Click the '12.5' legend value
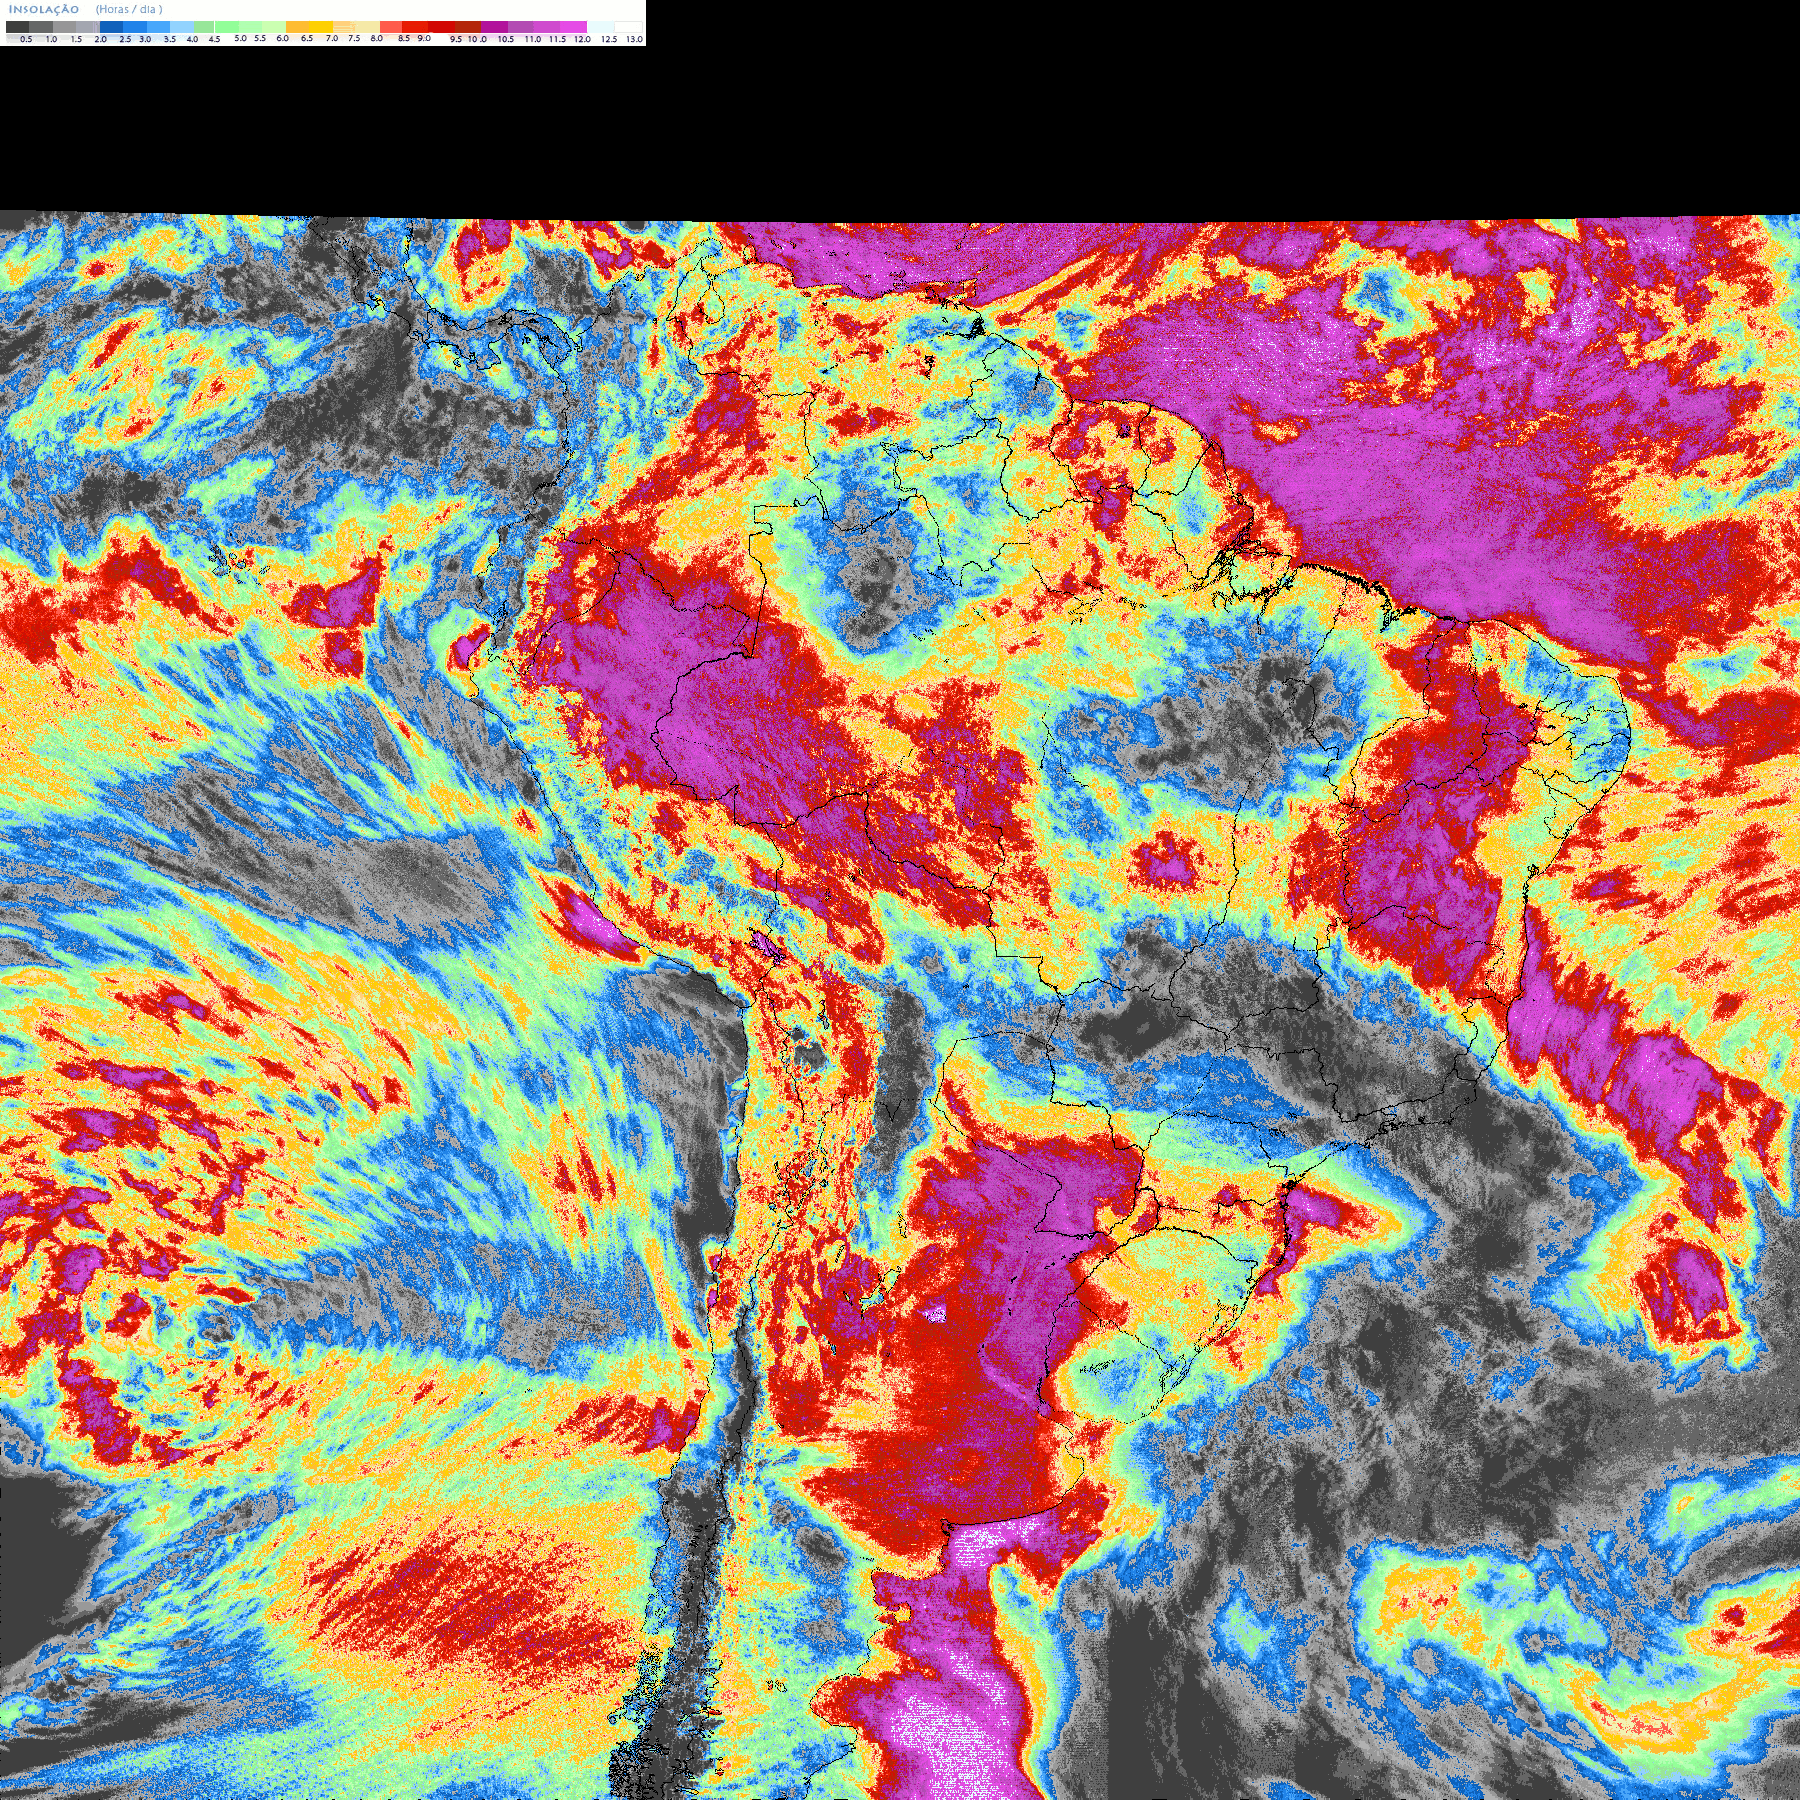1800x1800 pixels. (x=609, y=39)
